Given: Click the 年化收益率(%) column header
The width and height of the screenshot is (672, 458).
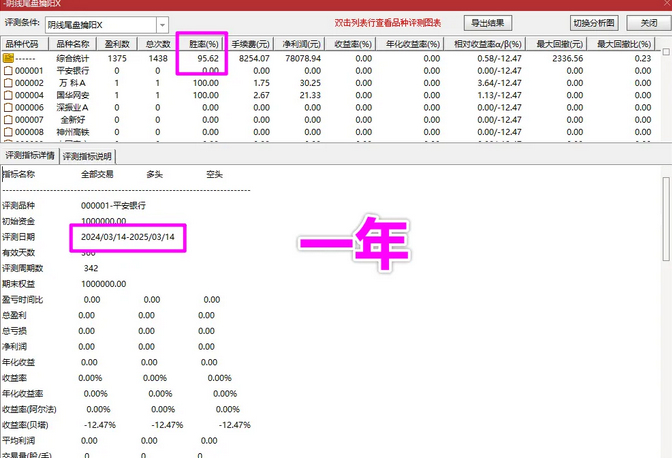Looking at the screenshot, I should [x=413, y=44].
